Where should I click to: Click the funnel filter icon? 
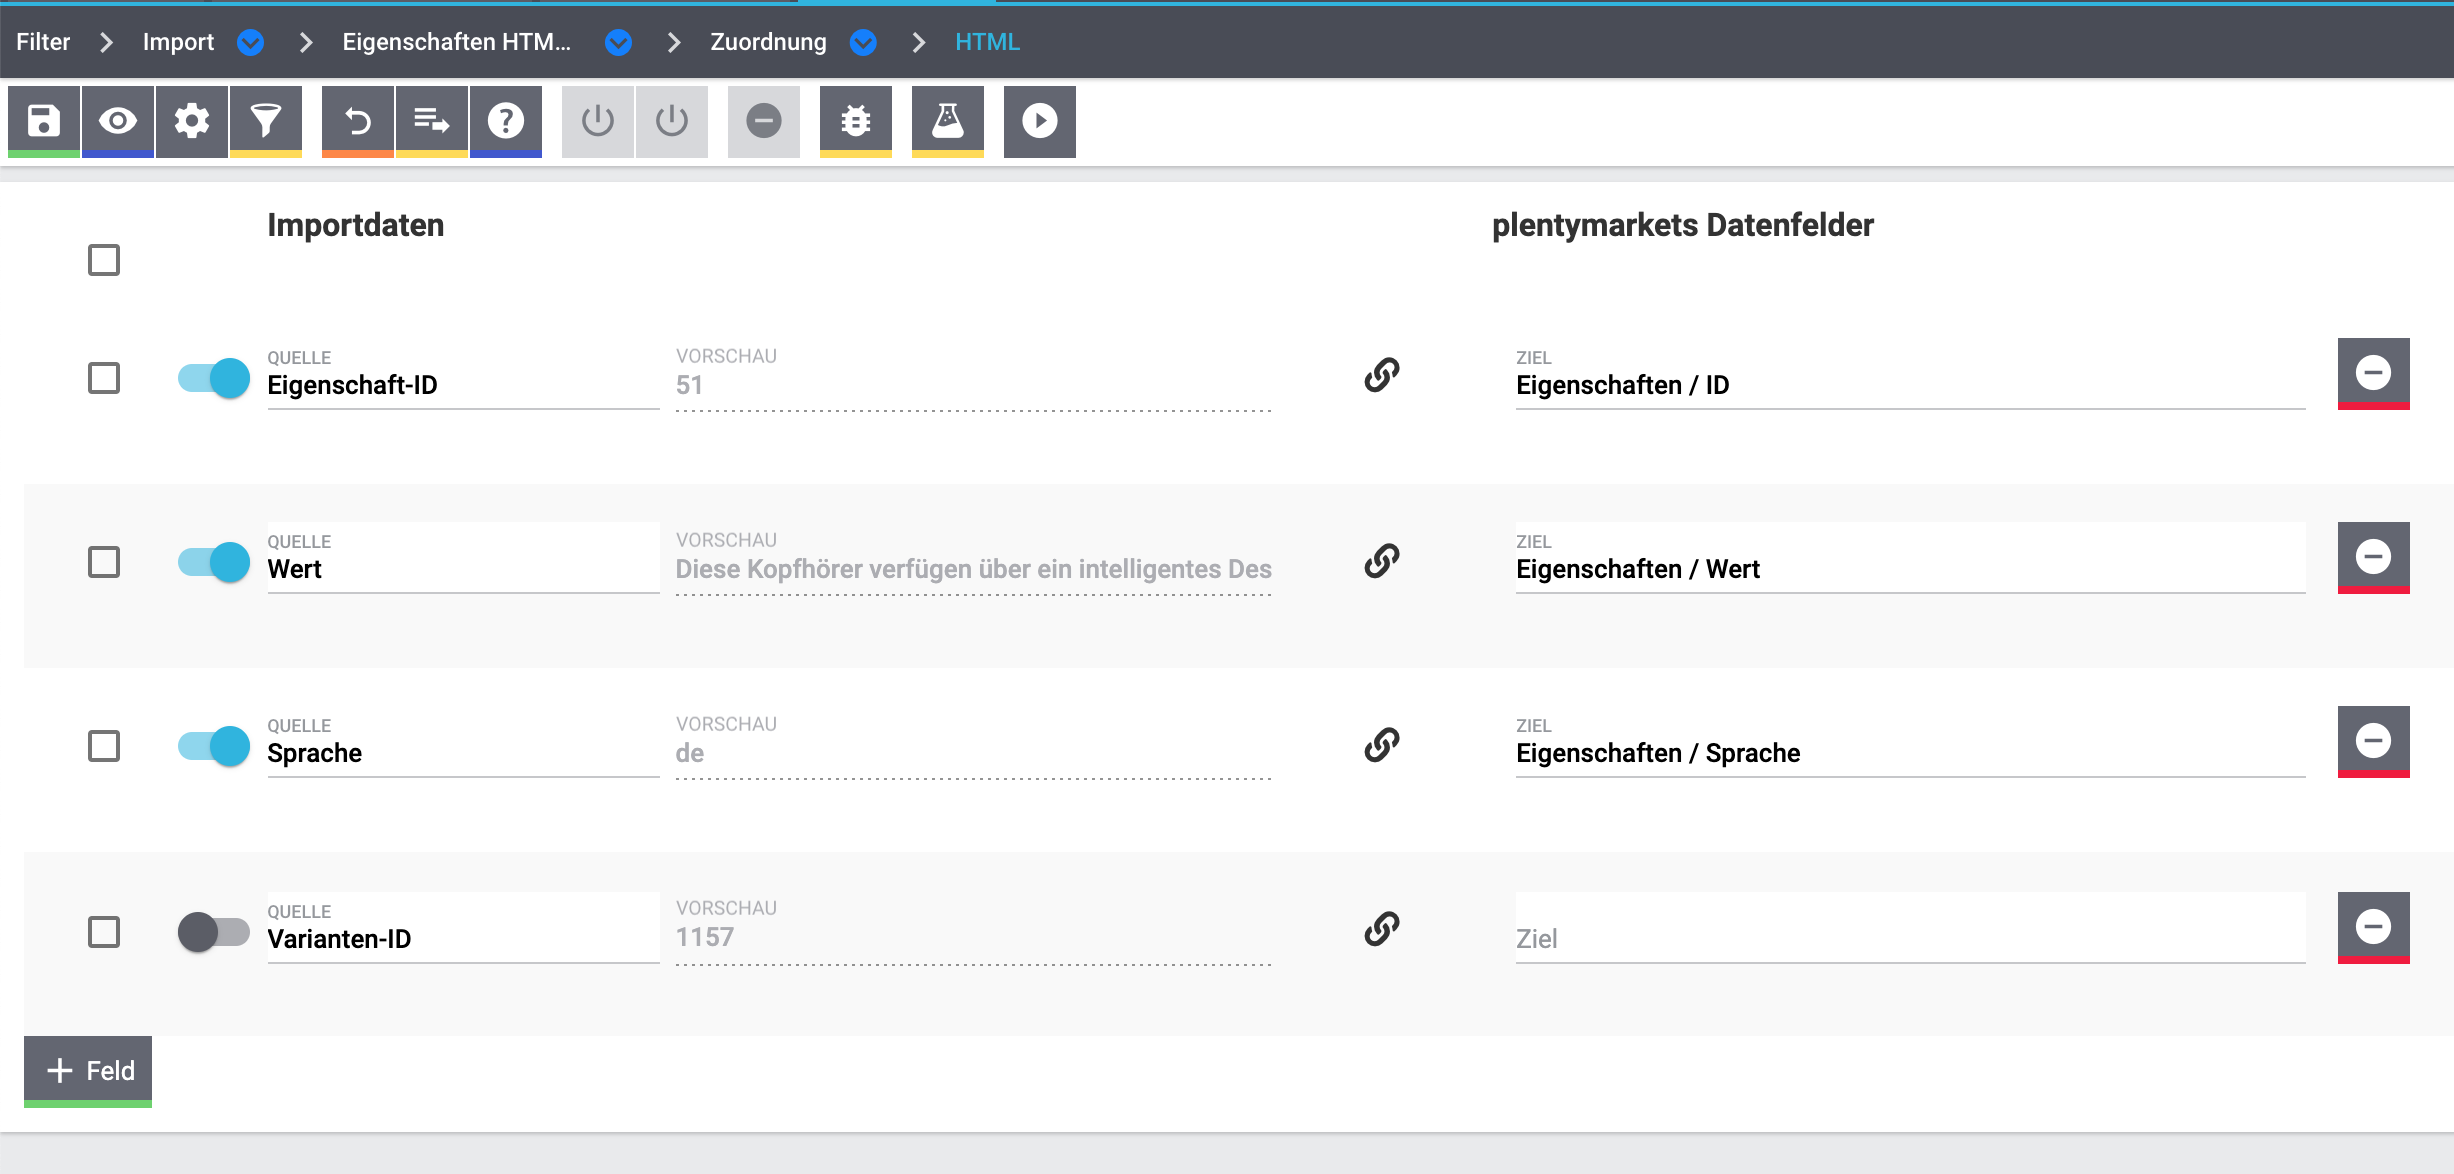266,121
